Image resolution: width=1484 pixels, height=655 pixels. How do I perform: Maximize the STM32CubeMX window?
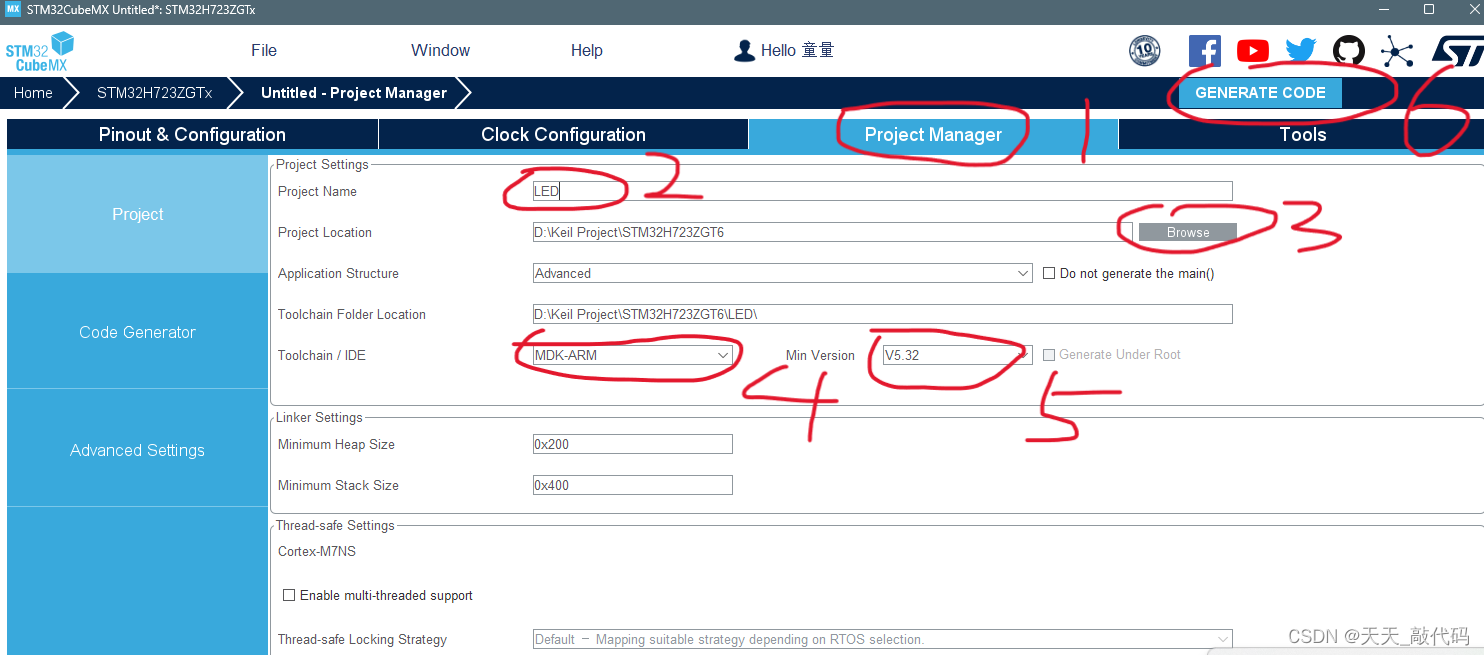pos(1429,9)
